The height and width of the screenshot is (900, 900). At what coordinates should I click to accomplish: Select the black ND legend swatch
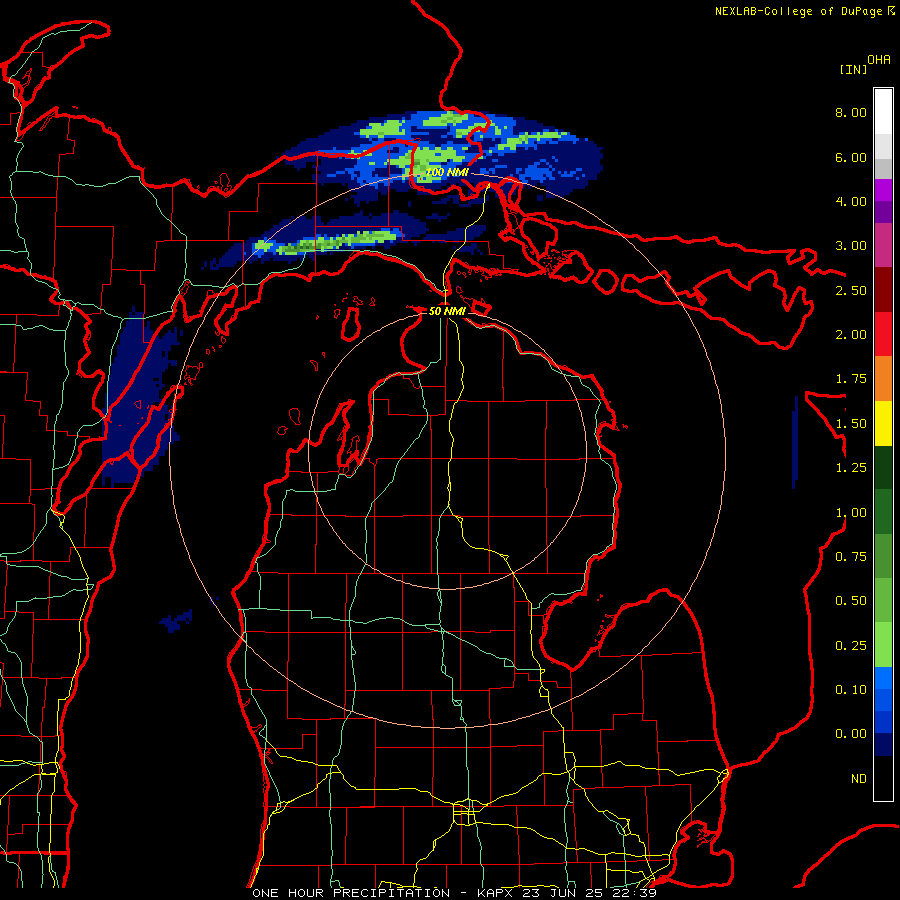(x=883, y=778)
